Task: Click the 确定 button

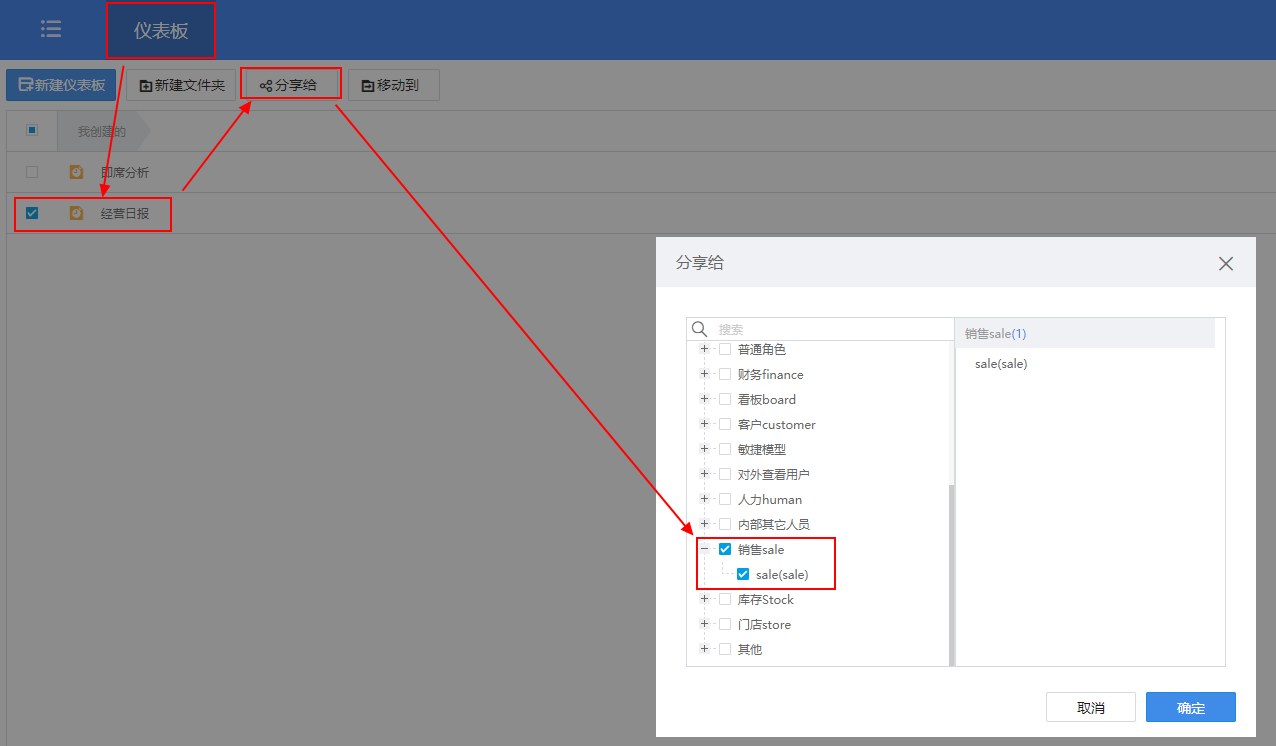Action: [x=1191, y=707]
